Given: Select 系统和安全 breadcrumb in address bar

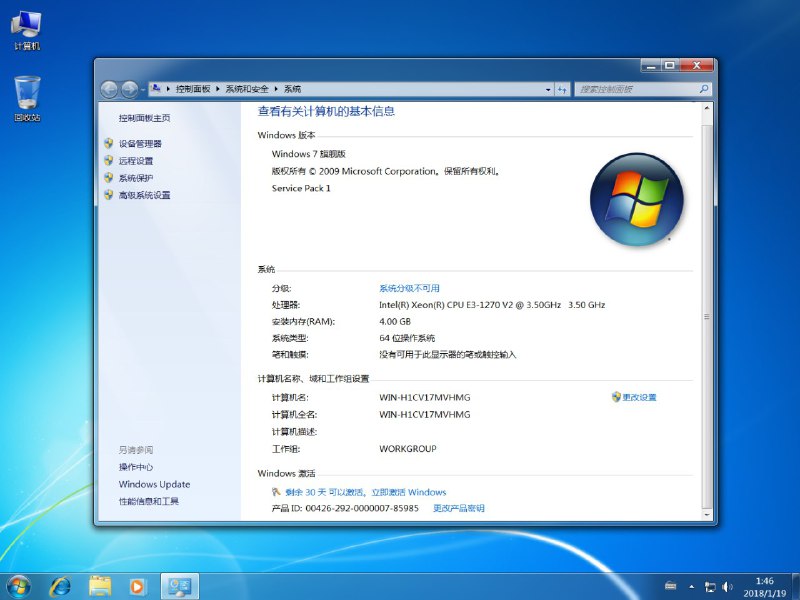Looking at the screenshot, I should [x=247, y=89].
